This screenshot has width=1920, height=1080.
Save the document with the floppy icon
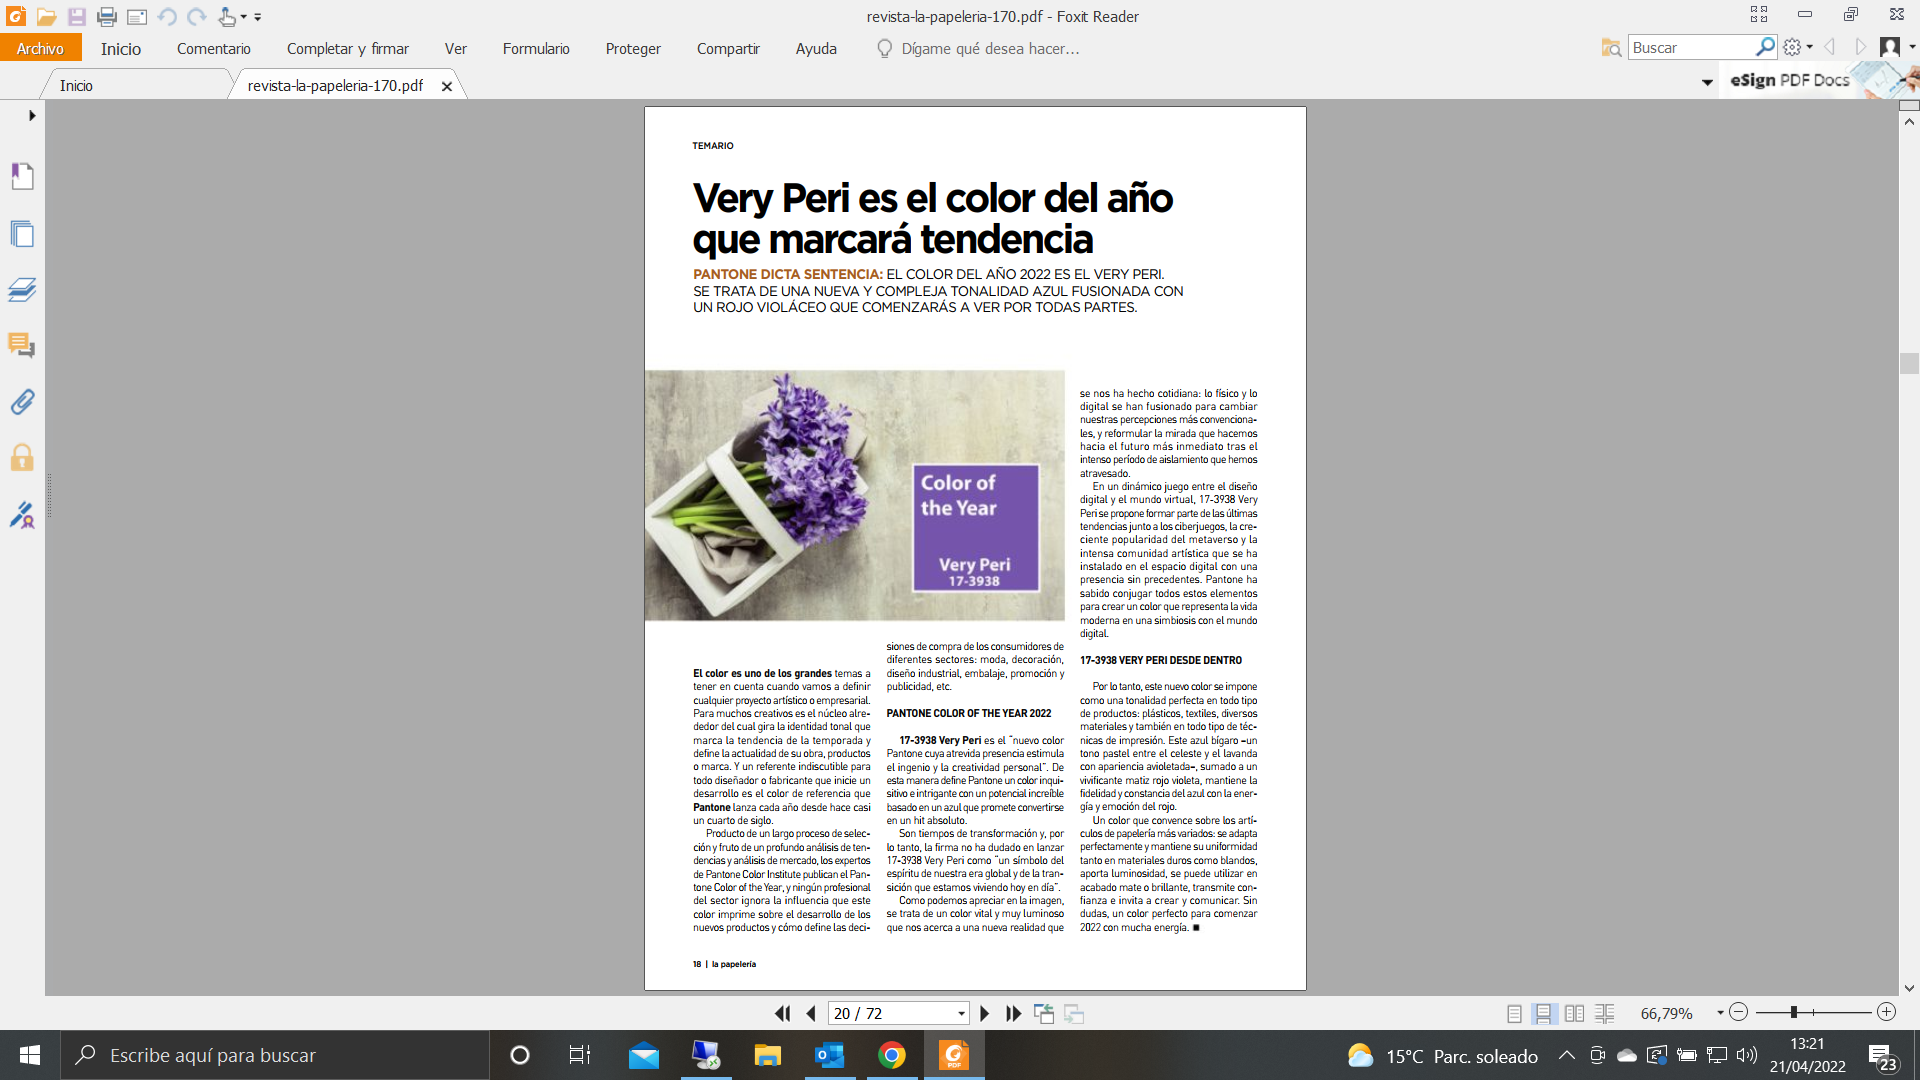click(x=77, y=16)
